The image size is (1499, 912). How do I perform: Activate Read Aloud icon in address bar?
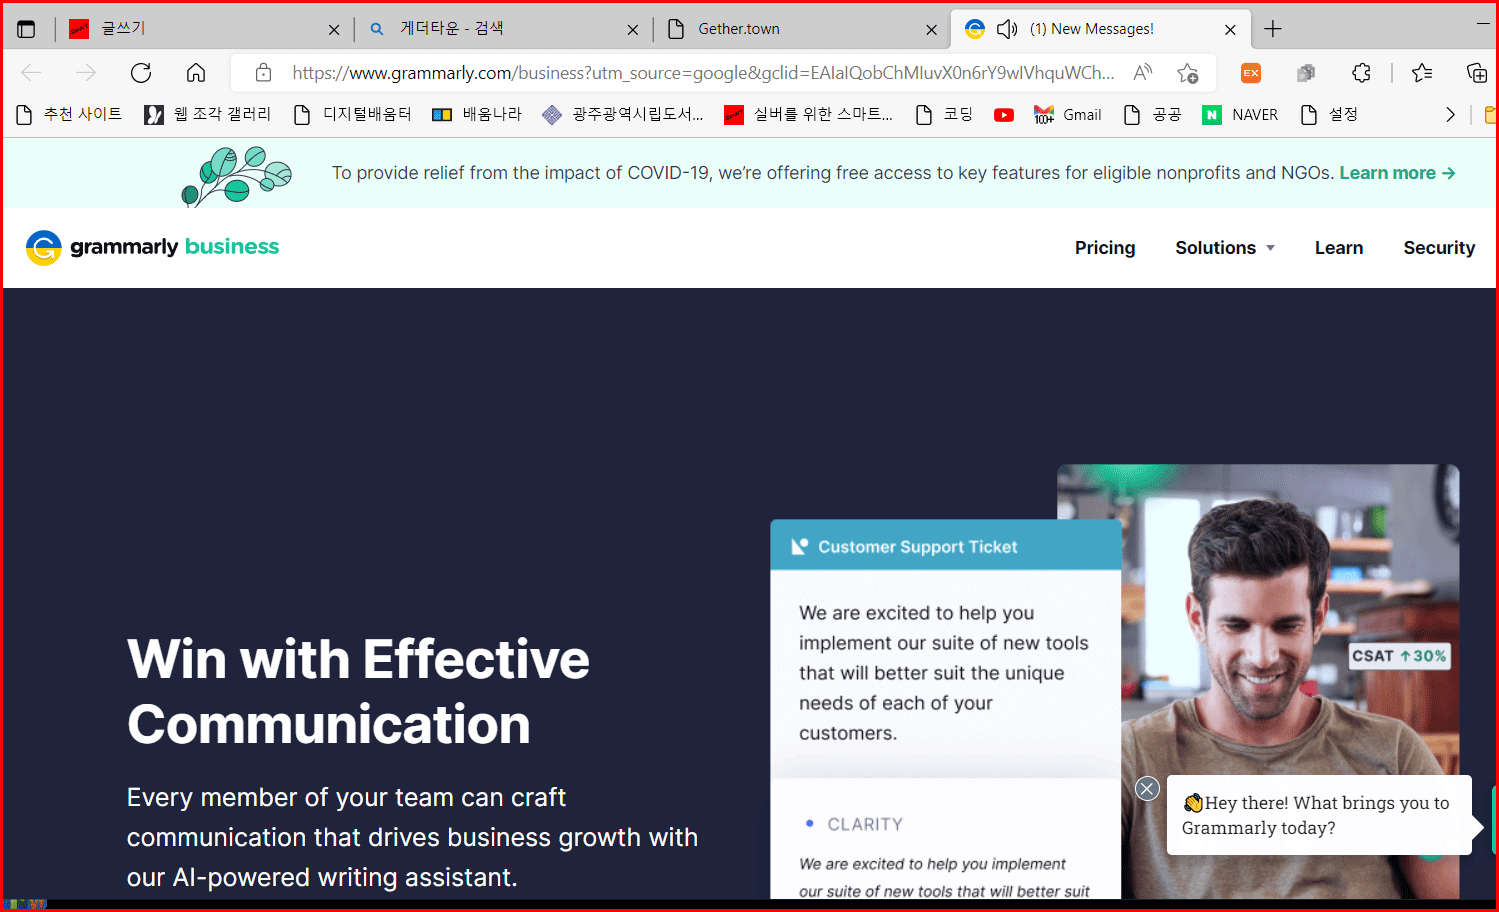1143,72
